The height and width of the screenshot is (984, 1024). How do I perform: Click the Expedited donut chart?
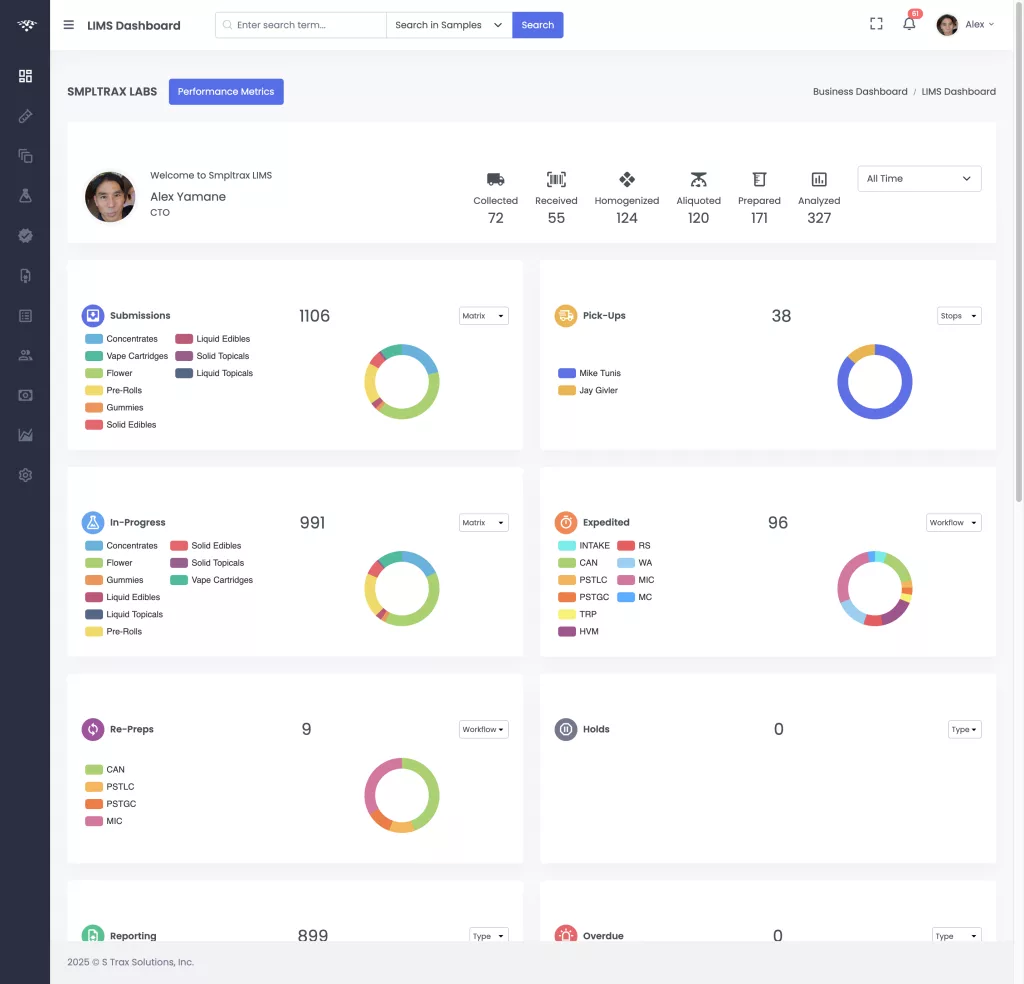(874, 588)
